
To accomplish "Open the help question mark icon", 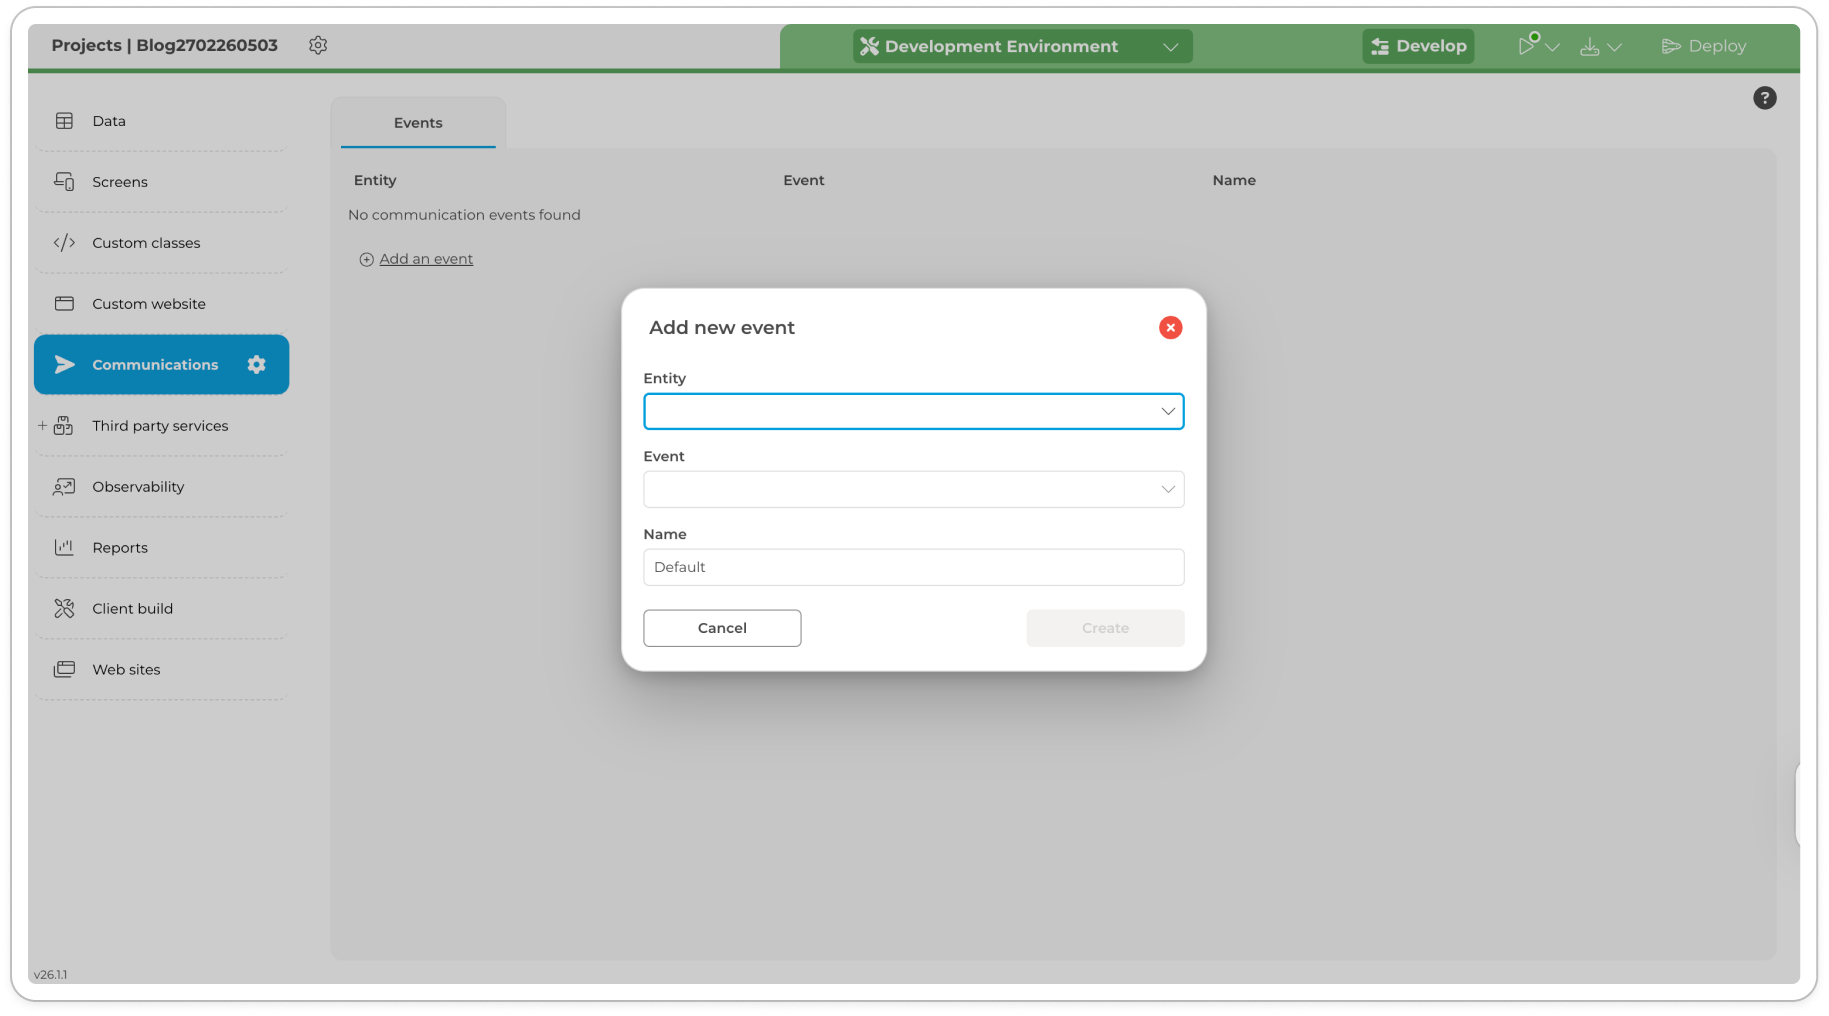I will point(1764,98).
